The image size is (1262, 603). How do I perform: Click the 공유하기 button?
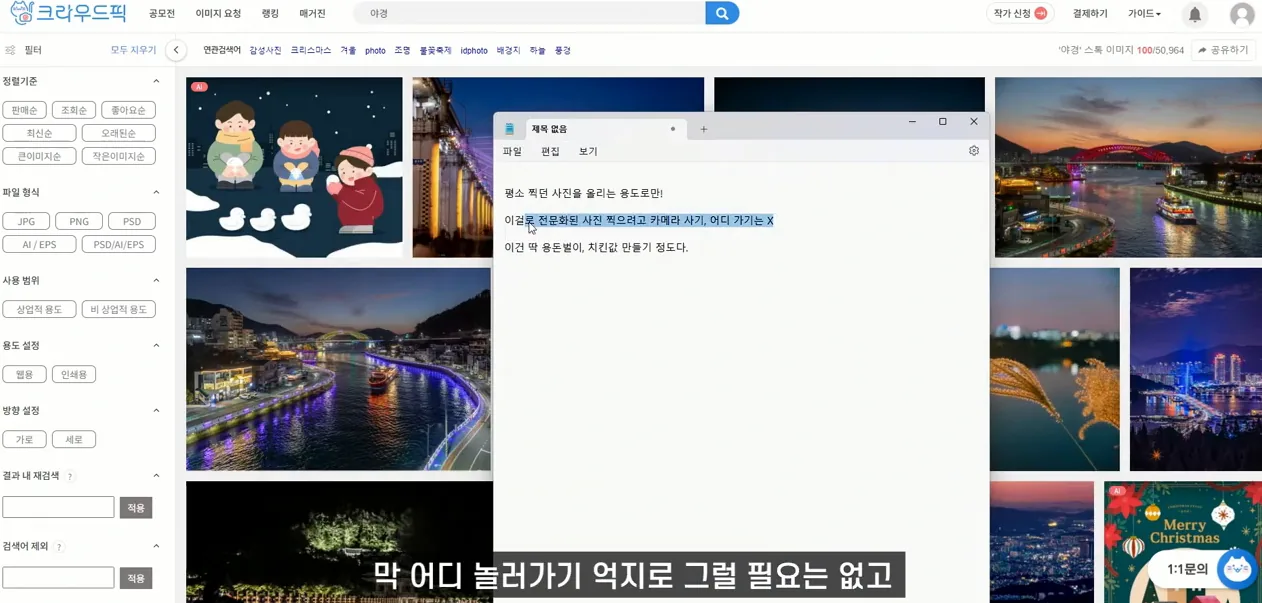click(x=1223, y=50)
